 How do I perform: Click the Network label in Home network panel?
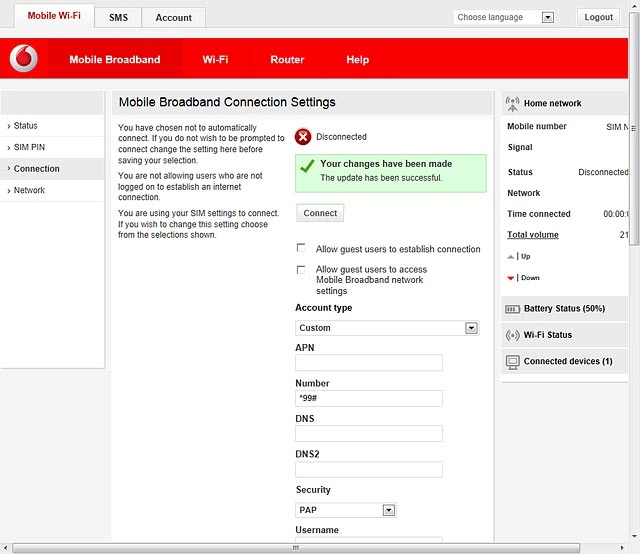coord(523,193)
